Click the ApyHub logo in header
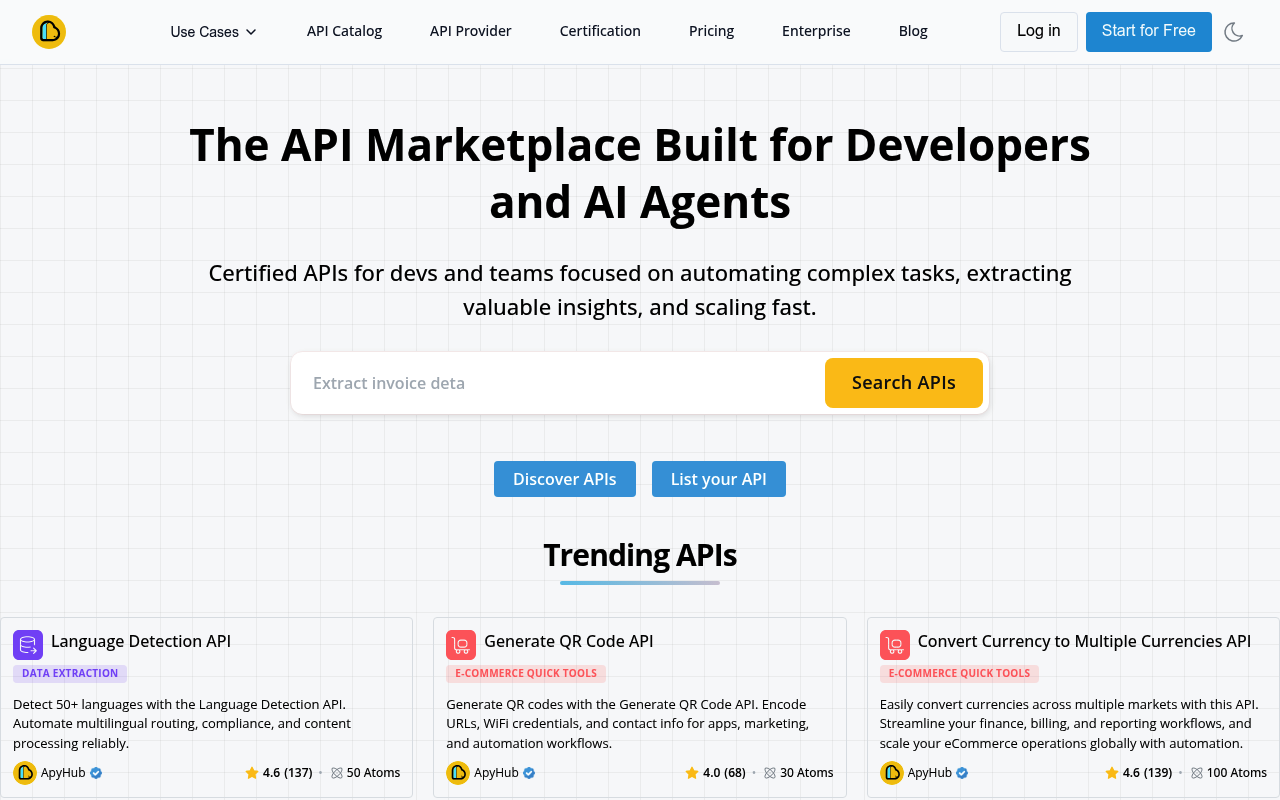The height and width of the screenshot is (800, 1280). coord(48,32)
